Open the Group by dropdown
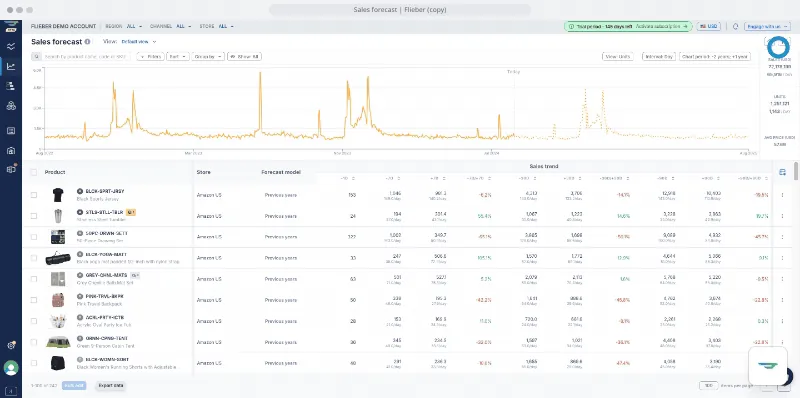Image resolution: width=800 pixels, height=398 pixels. point(208,57)
